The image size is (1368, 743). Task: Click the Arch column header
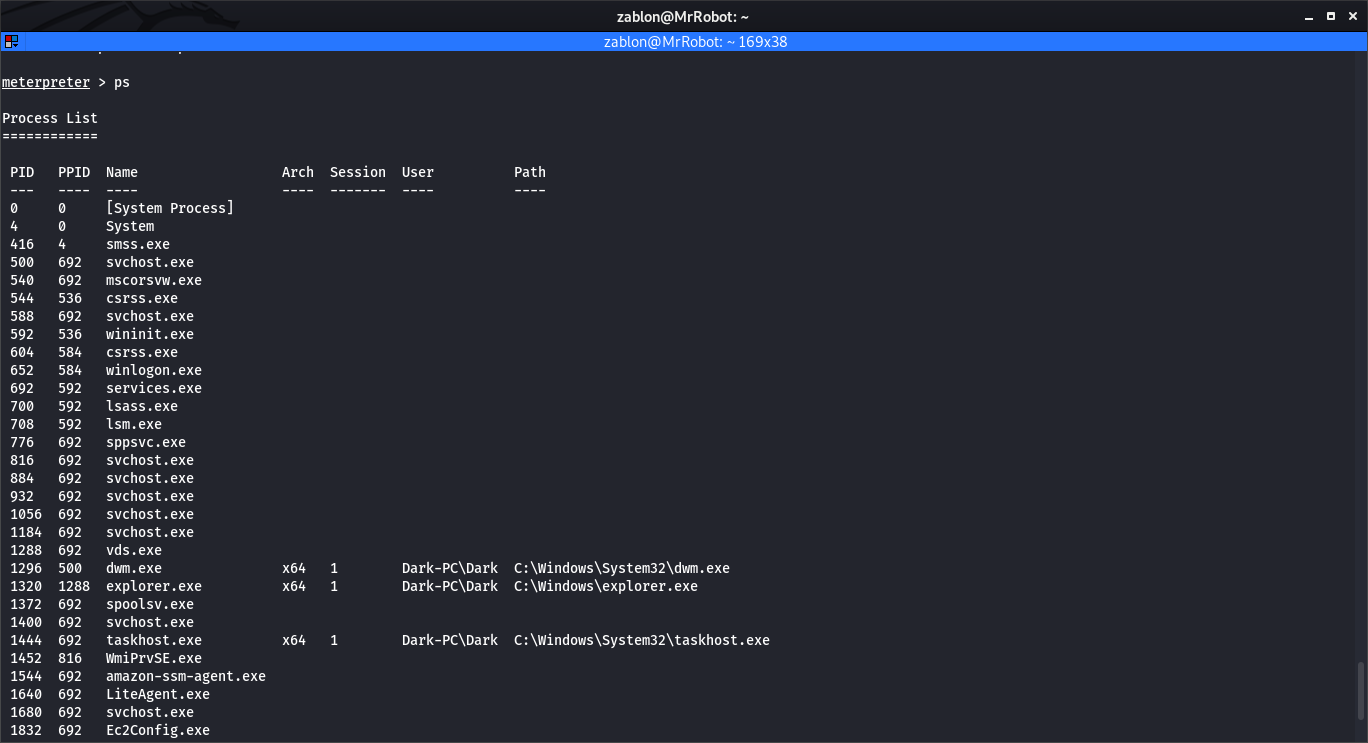click(x=298, y=172)
